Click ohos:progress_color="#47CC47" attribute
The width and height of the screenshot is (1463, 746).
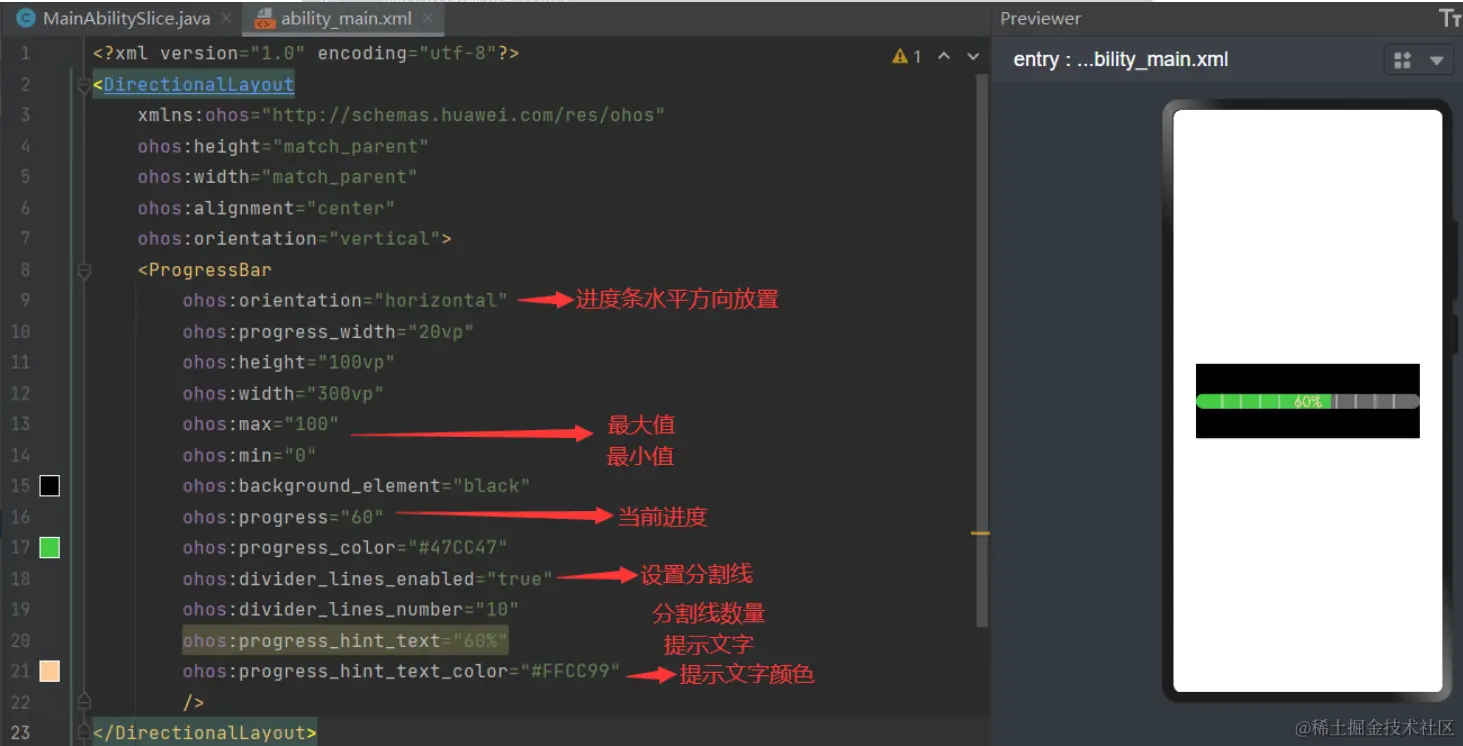[345, 548]
